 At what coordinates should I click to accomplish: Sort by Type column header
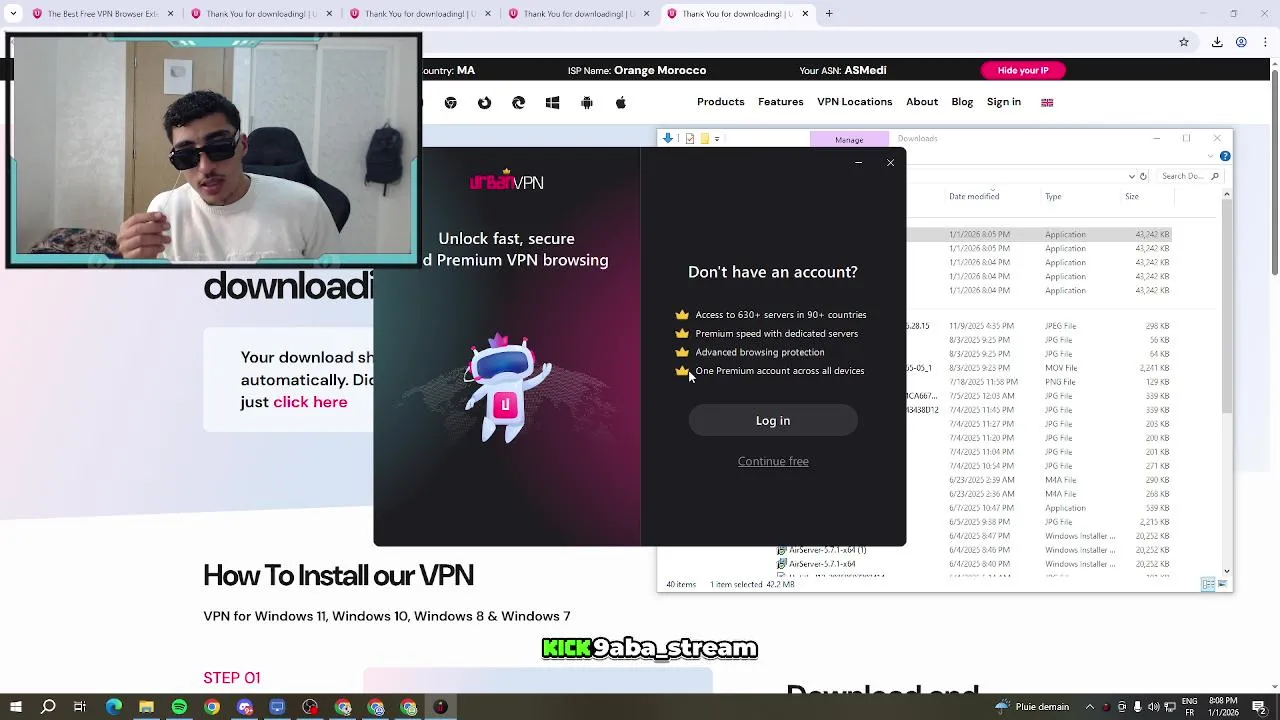1053,196
